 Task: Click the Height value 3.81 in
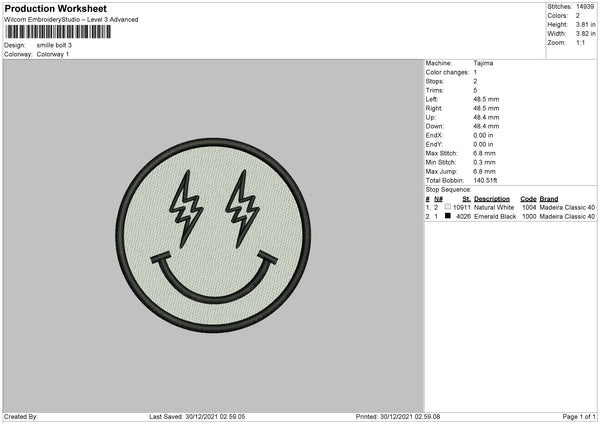[x=585, y=24]
